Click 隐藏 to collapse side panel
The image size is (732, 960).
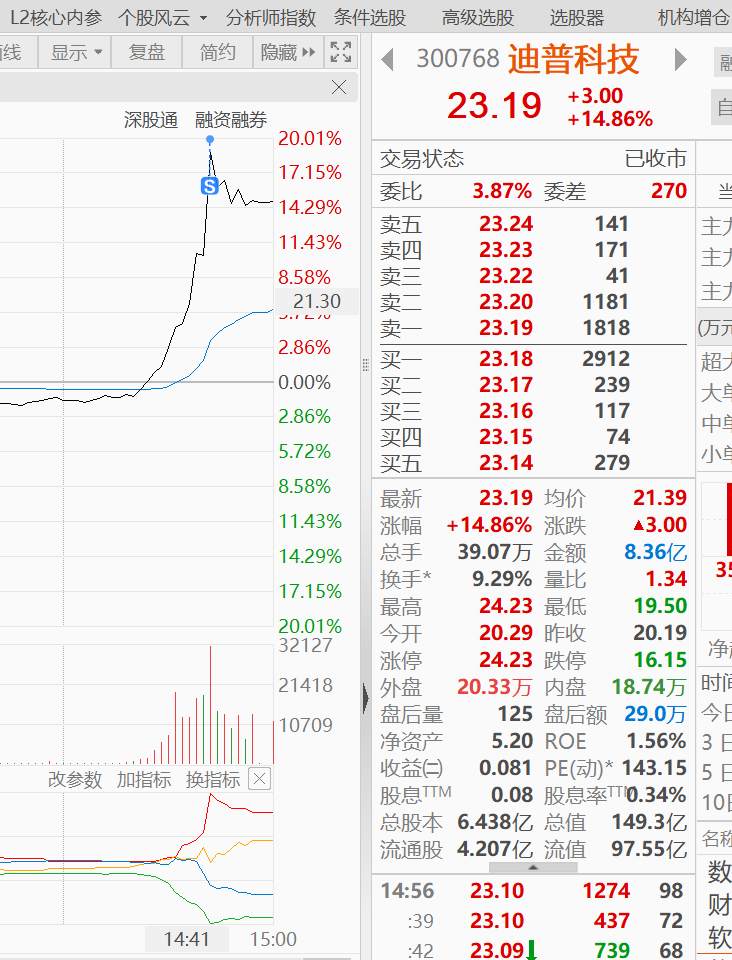pyautogui.click(x=288, y=52)
